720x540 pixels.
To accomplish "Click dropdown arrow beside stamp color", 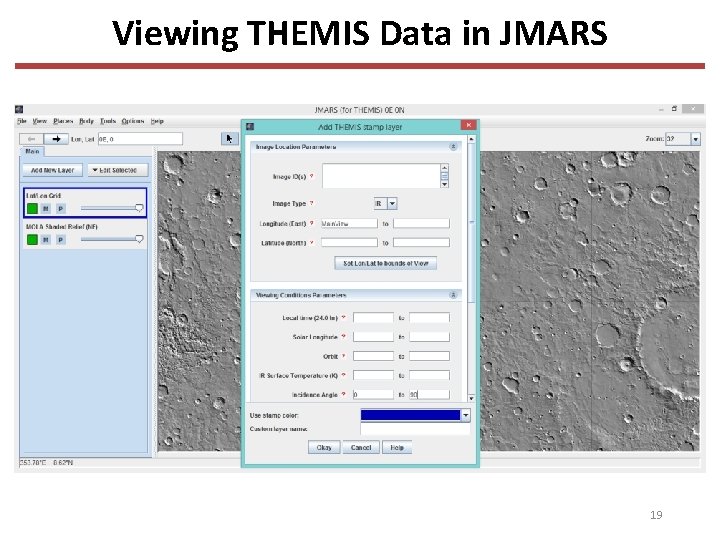I will pyautogui.click(x=465, y=415).
